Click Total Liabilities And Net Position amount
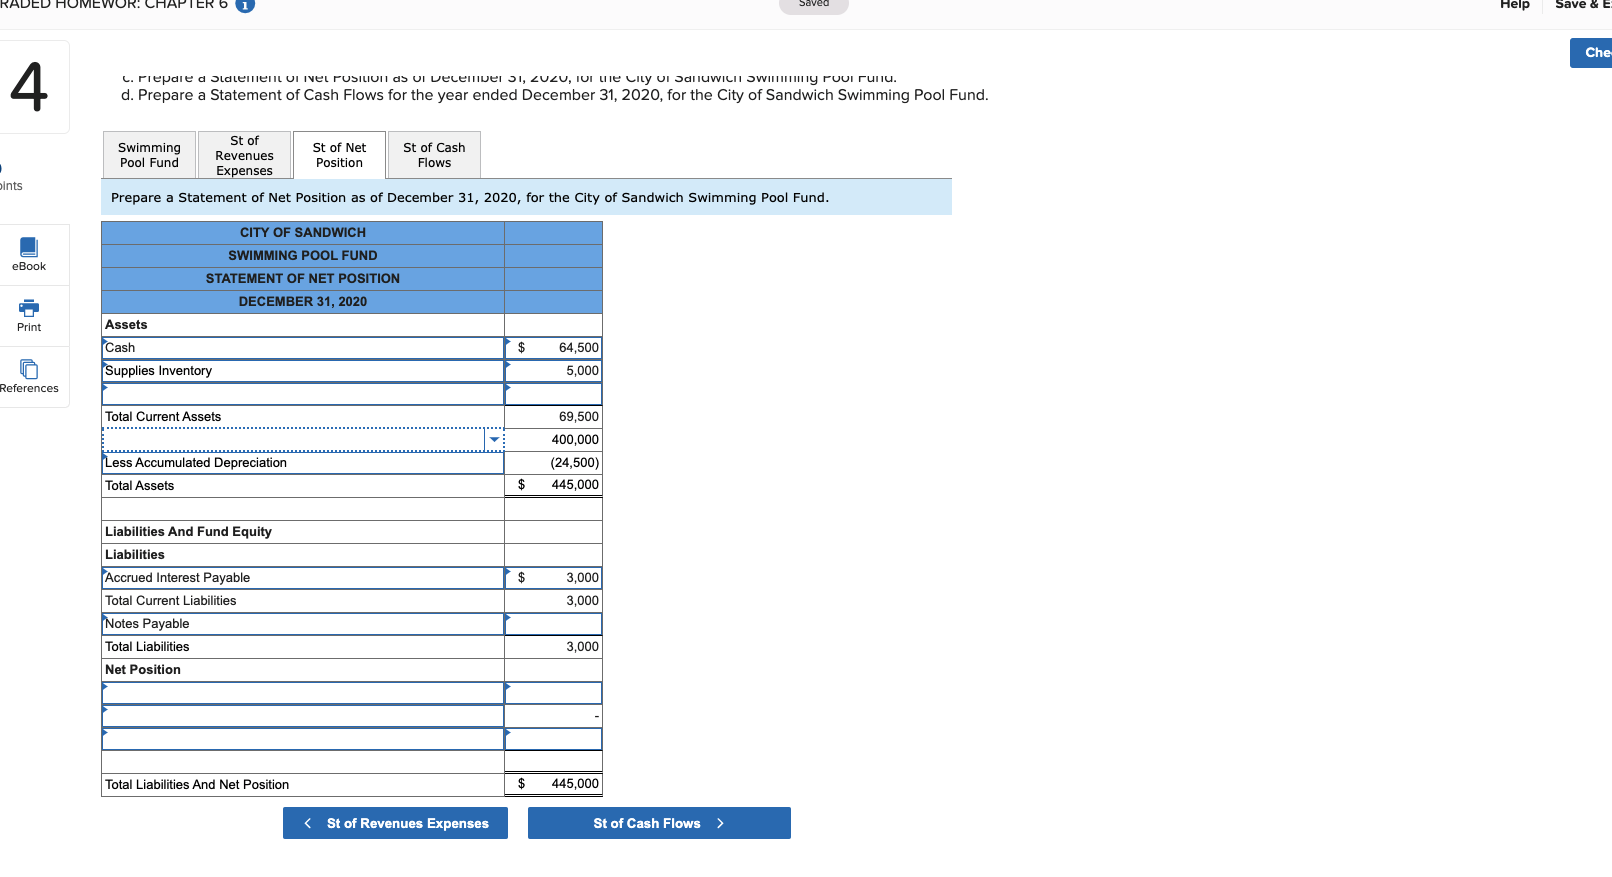1612x877 pixels. point(553,784)
